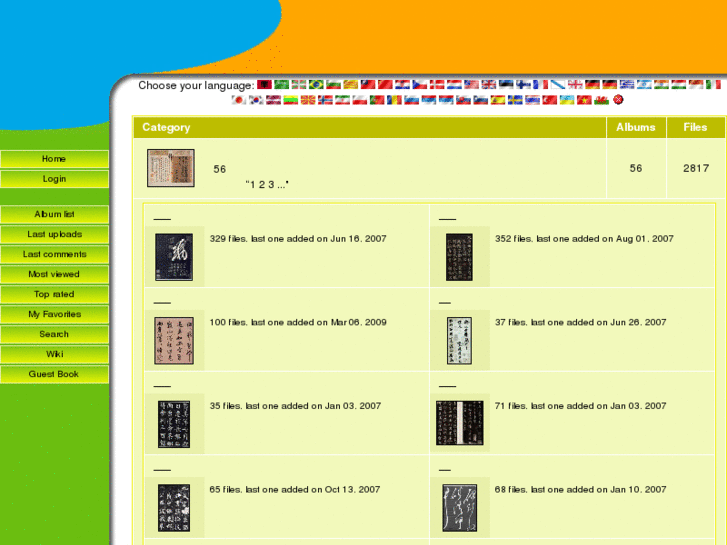Open album thumbnail with 37 files
This screenshot has height=545, width=727.
pos(459,340)
